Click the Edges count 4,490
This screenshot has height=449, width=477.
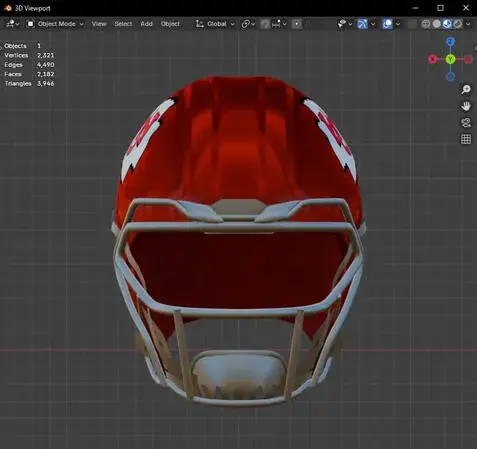click(x=45, y=65)
